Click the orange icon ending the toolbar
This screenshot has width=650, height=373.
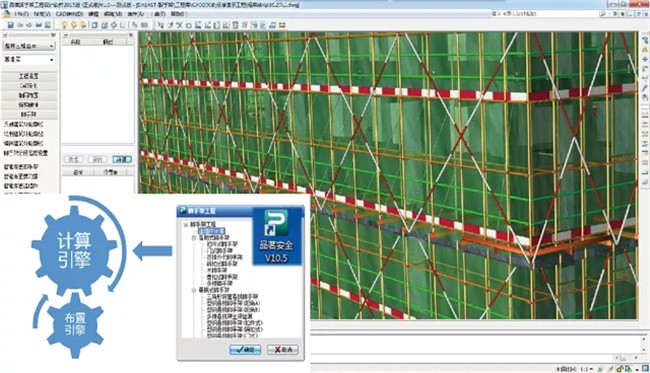tap(282, 25)
